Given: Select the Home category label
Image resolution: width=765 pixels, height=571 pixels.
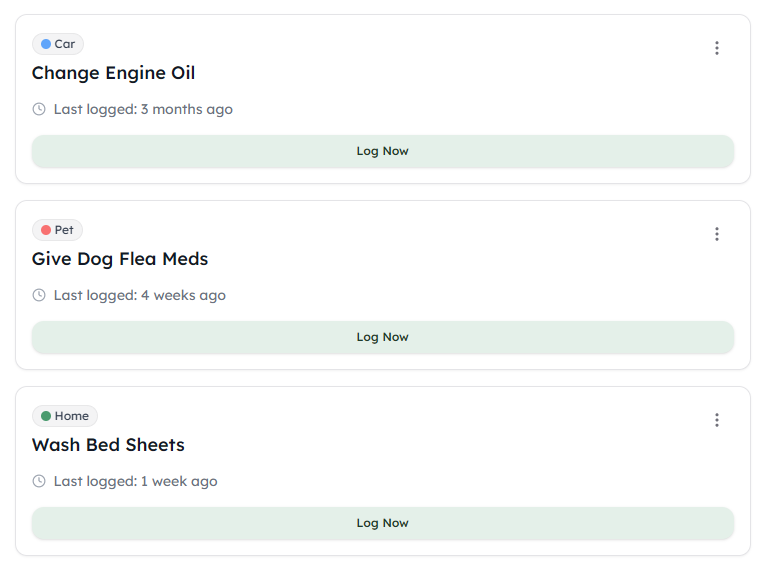Looking at the screenshot, I should point(71,416).
